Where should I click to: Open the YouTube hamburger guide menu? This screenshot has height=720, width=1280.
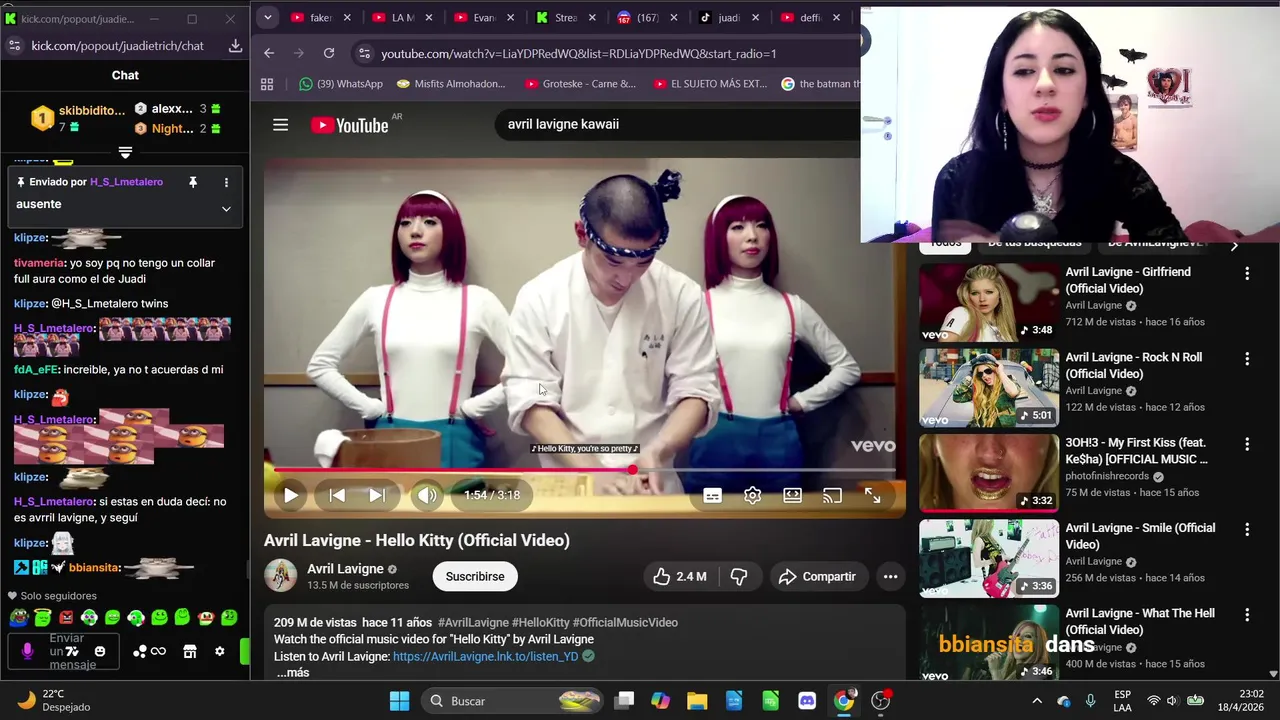280,125
